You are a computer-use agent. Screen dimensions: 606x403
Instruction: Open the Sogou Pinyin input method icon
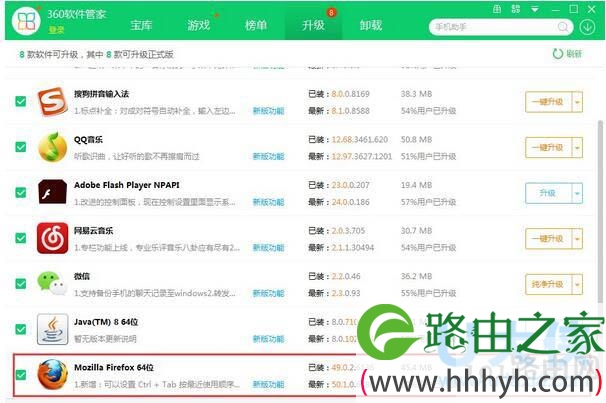[x=53, y=101]
